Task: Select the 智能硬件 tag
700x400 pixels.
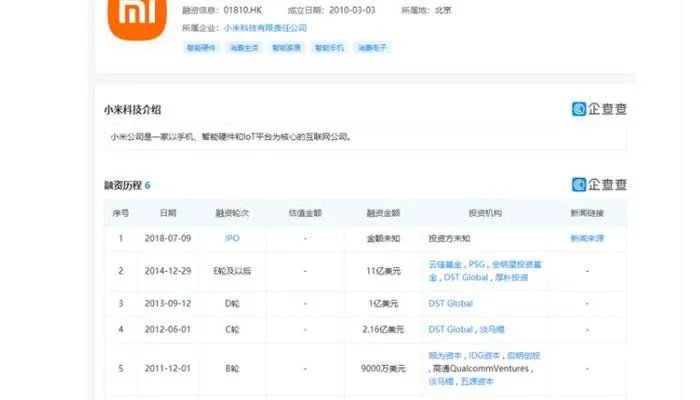Action: (x=201, y=48)
